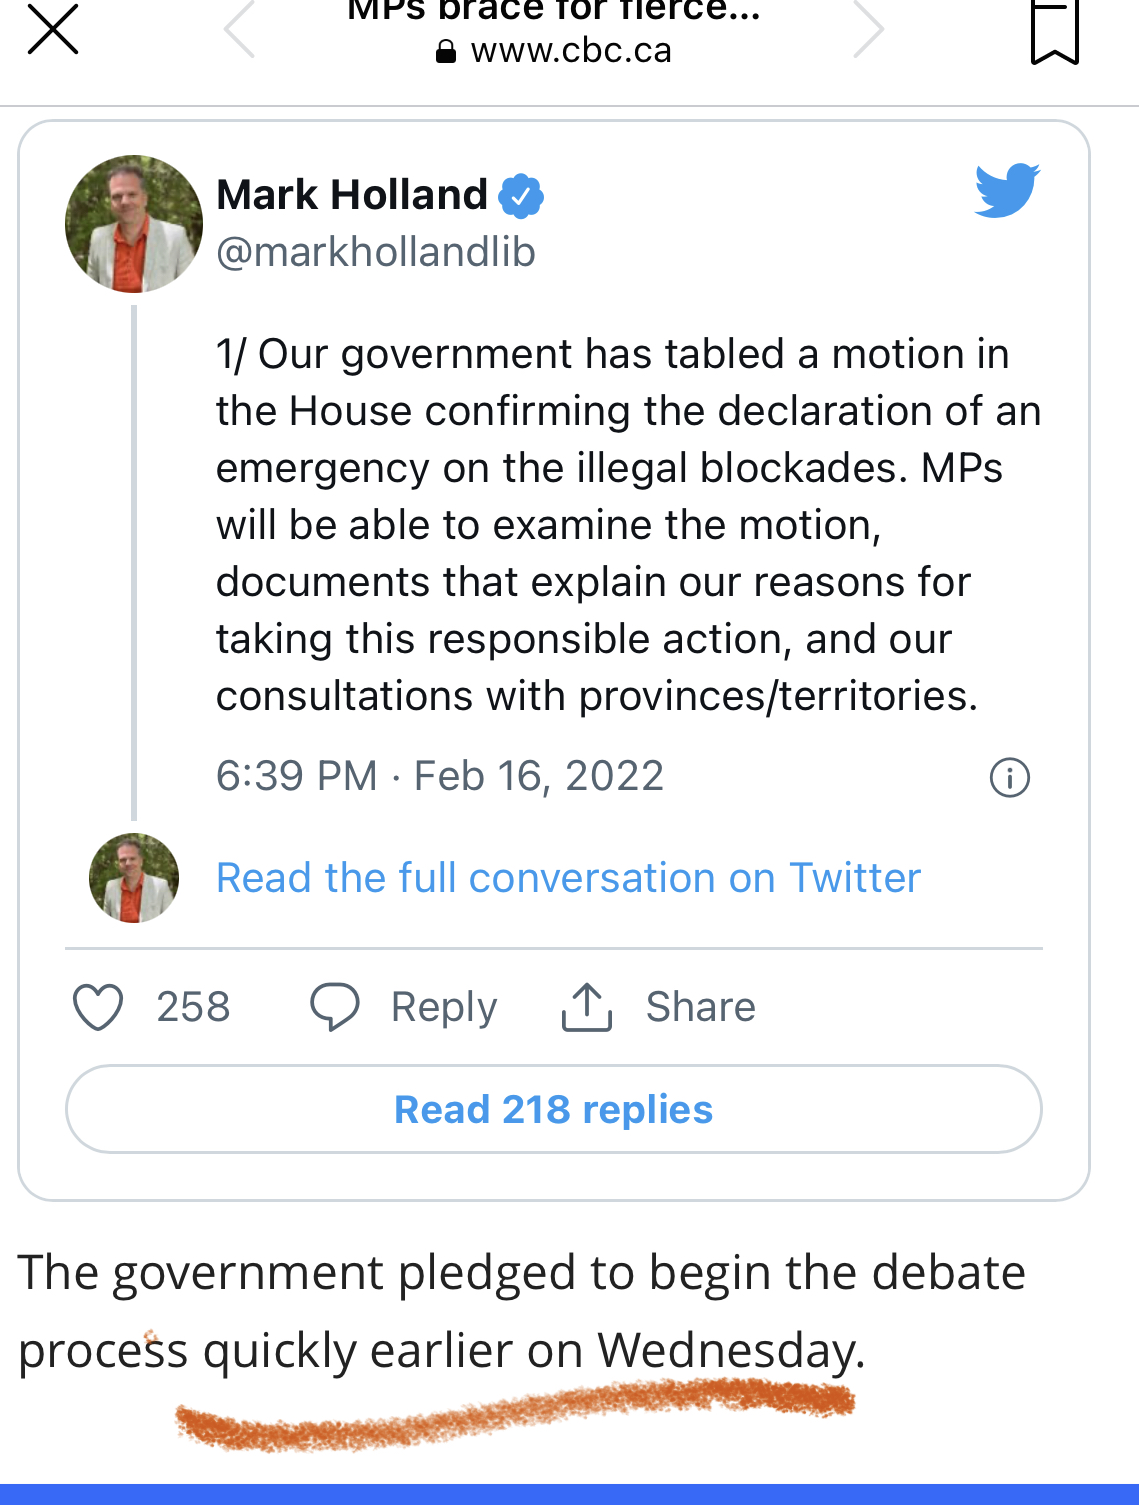Open the Mark Holland display name
This screenshot has width=1139, height=1505.
[x=352, y=194]
